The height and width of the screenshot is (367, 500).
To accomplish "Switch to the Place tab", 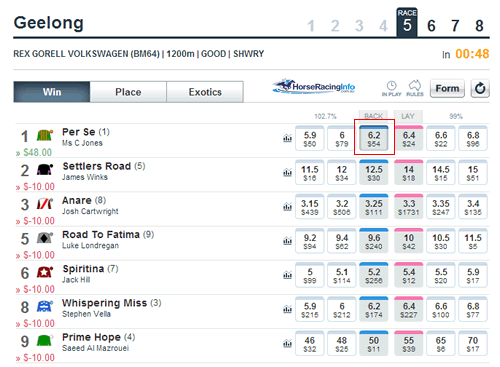I will pyautogui.click(x=128, y=92).
